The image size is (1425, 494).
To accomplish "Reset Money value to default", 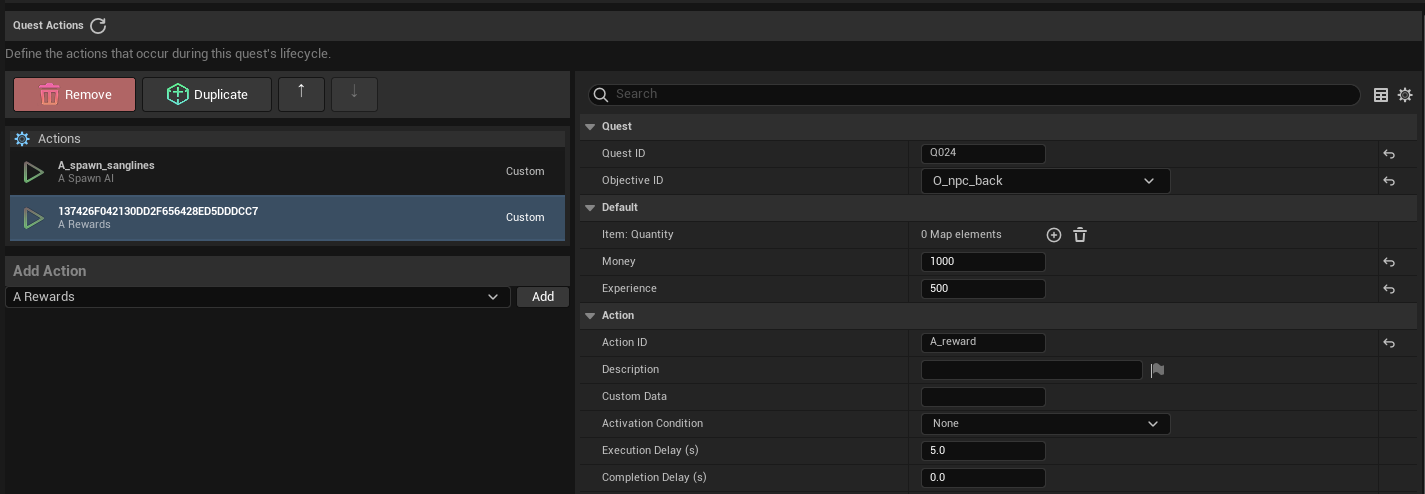I will tap(1389, 262).
